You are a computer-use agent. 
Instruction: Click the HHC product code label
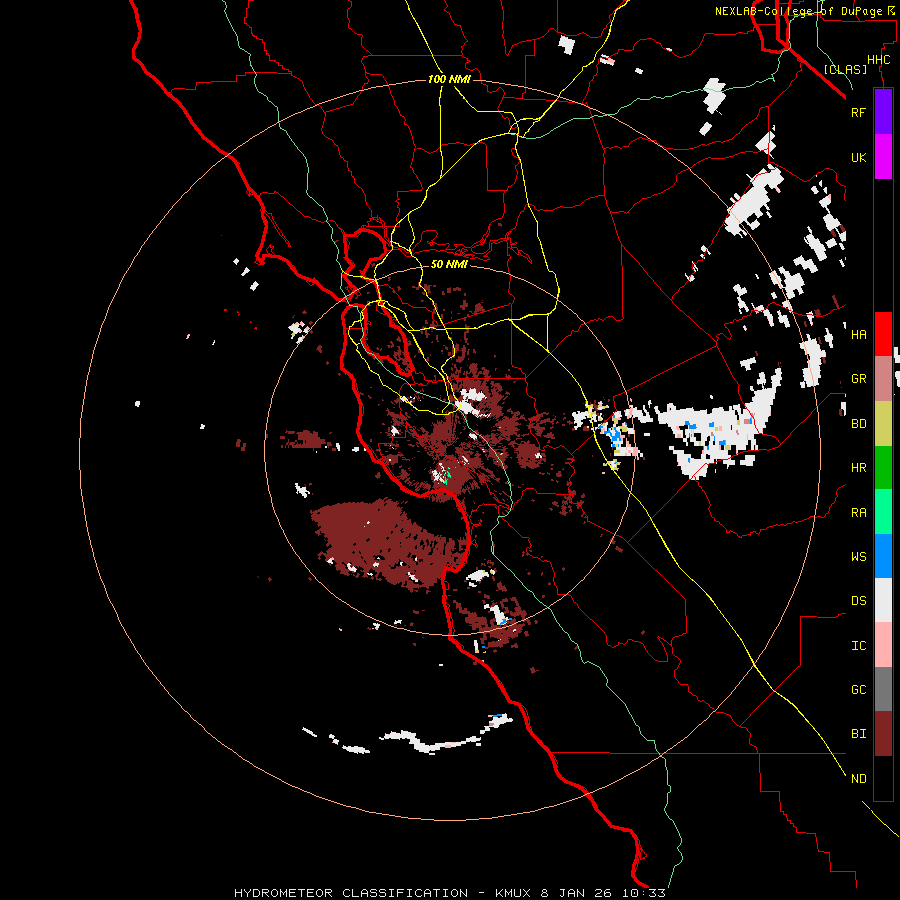[878, 60]
